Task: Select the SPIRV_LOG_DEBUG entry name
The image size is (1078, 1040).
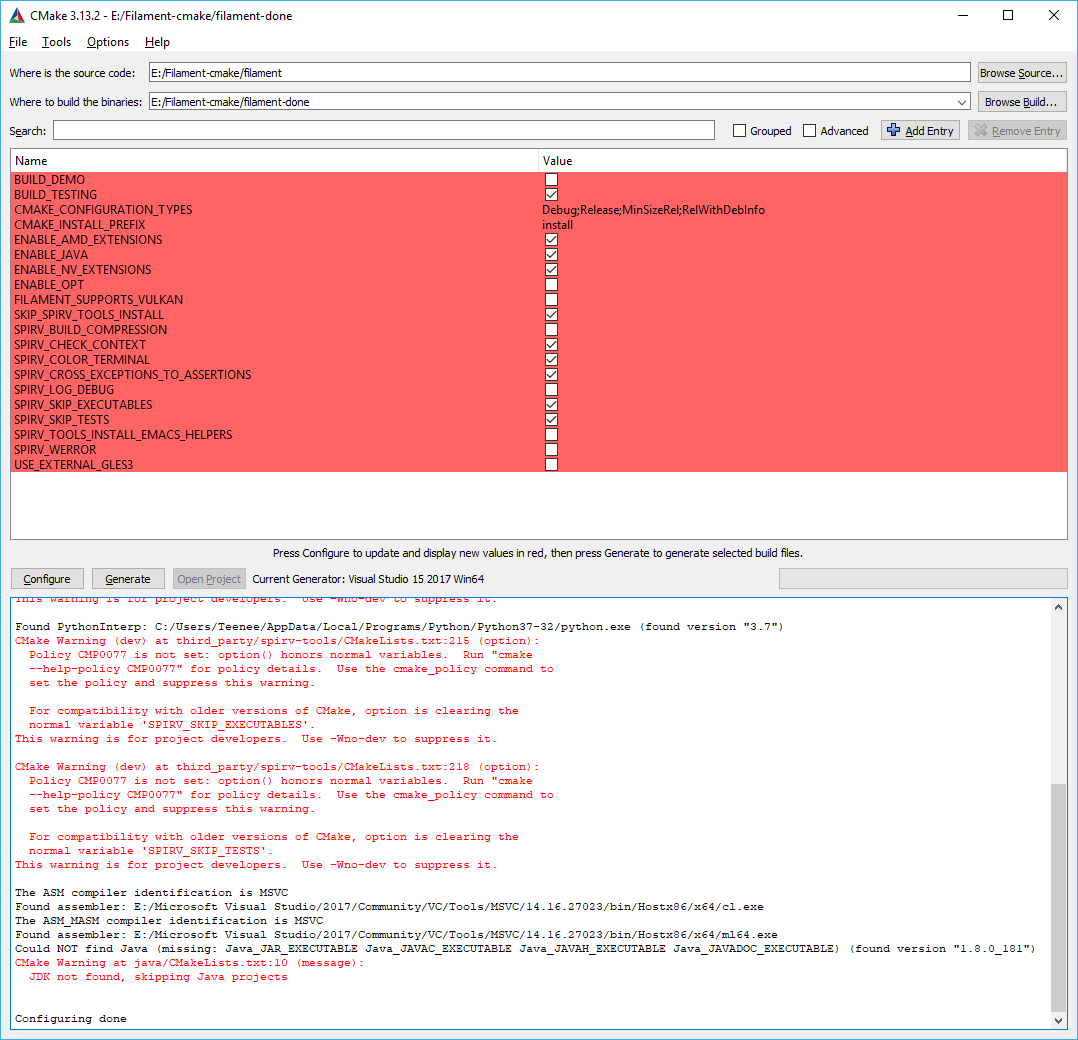Action: pyautogui.click(x=64, y=390)
